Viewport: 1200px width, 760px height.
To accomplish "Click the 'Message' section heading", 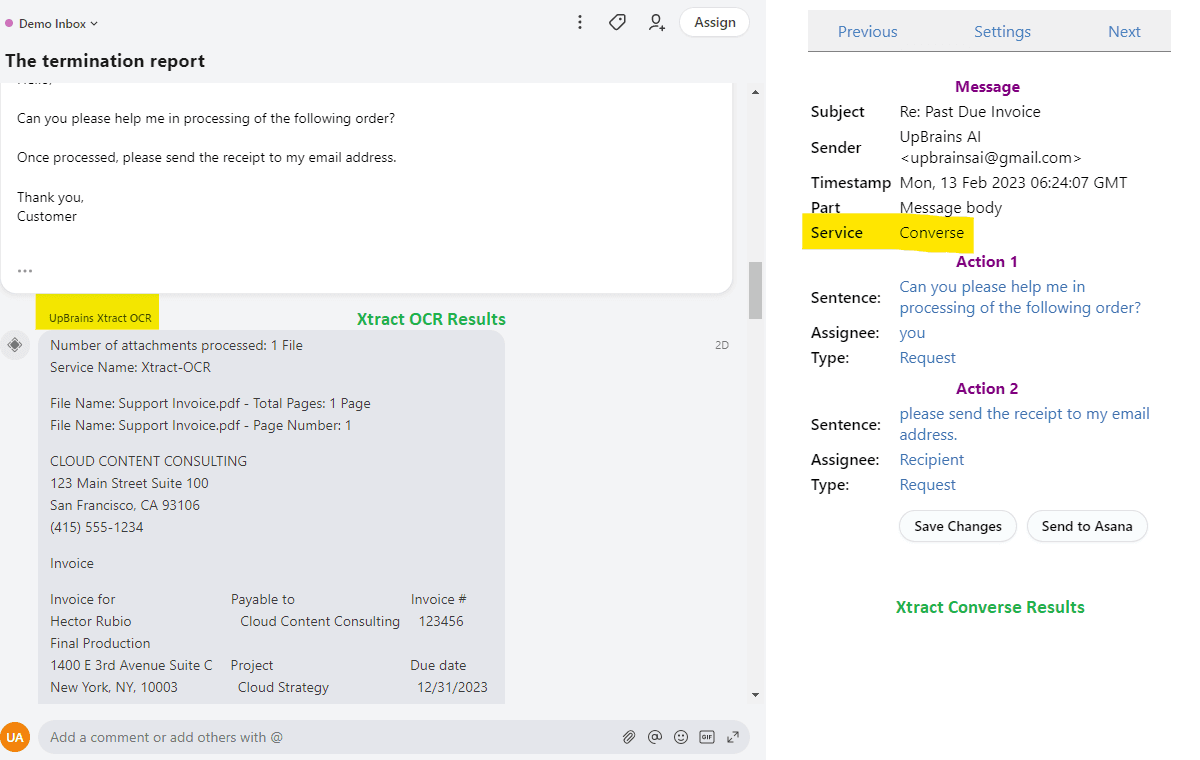I will click(987, 87).
